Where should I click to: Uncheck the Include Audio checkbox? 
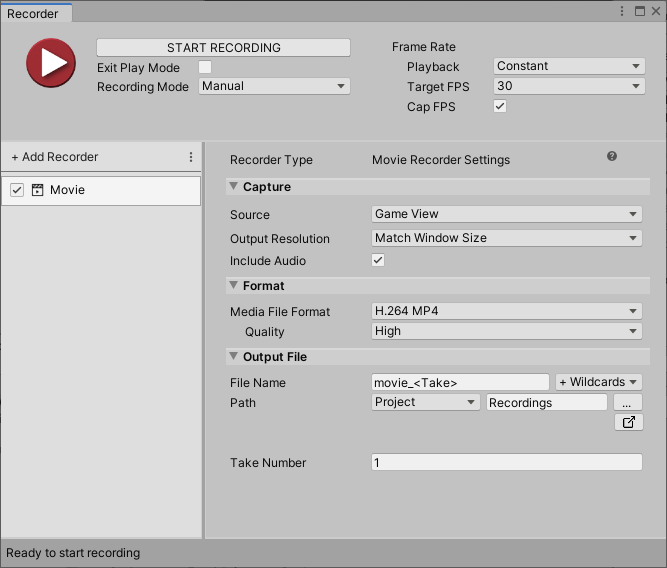pos(378,260)
